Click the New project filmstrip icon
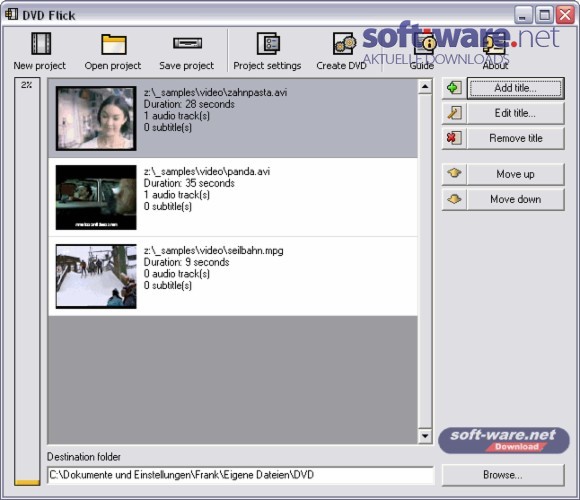580x500 pixels. click(41, 43)
